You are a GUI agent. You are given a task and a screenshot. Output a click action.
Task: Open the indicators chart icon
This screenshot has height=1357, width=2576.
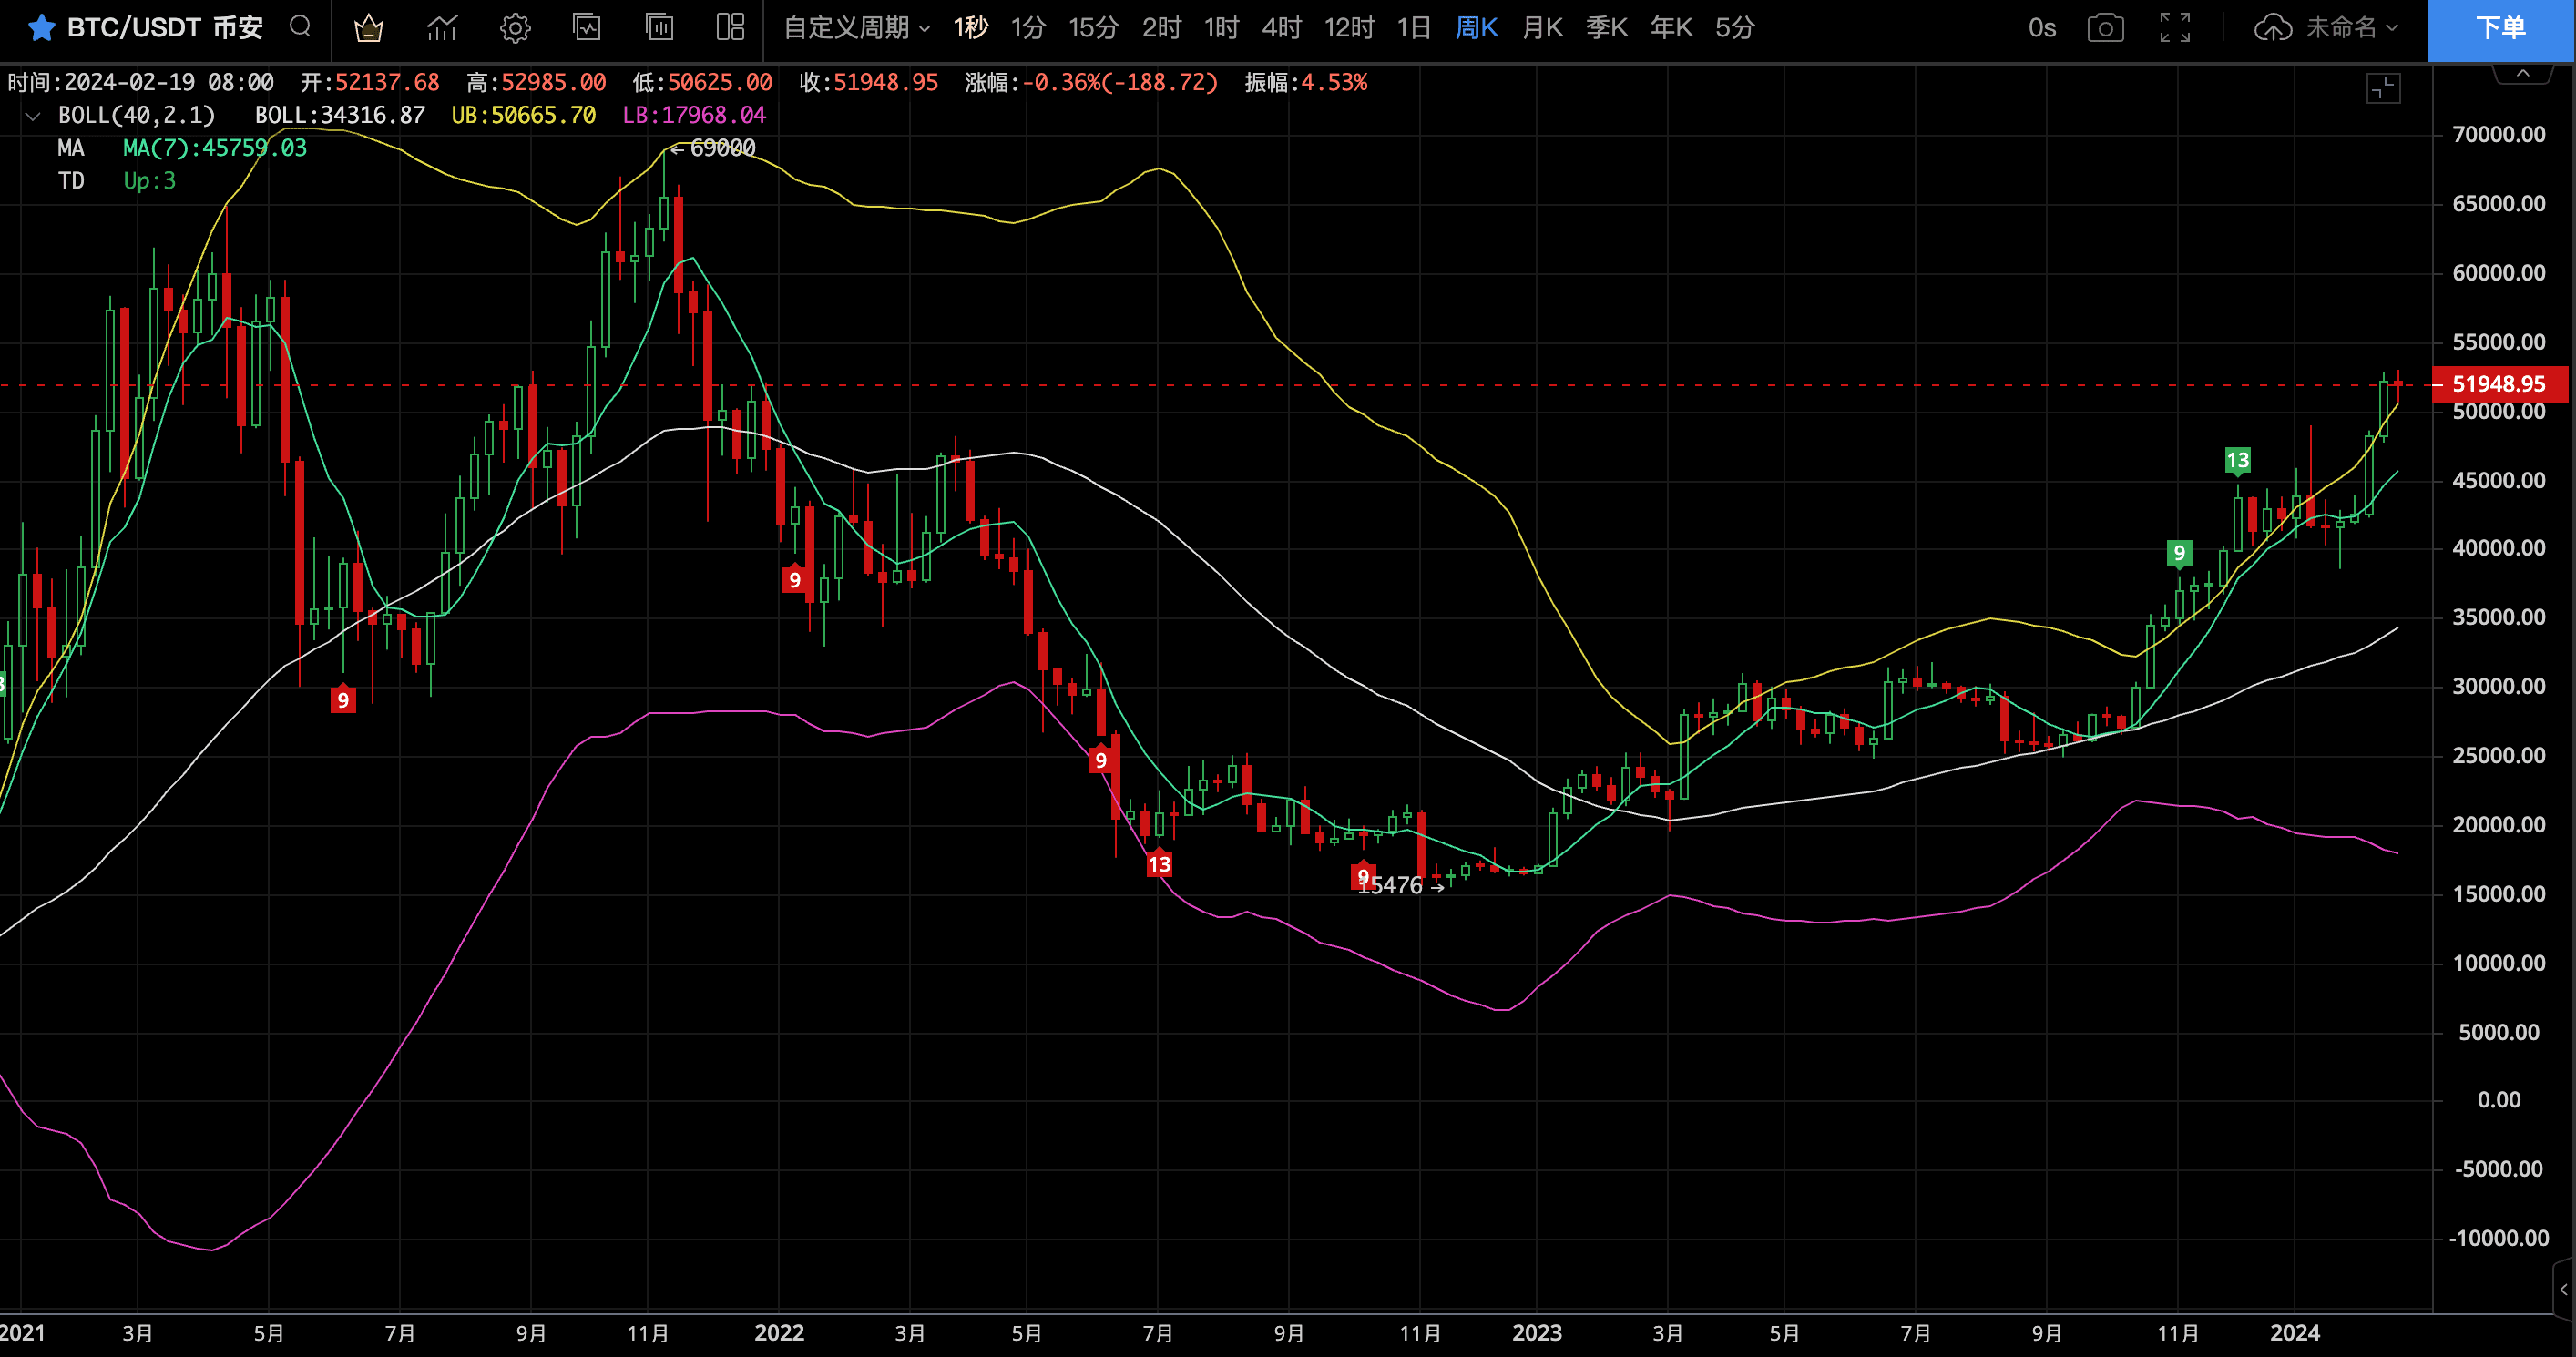(442, 28)
